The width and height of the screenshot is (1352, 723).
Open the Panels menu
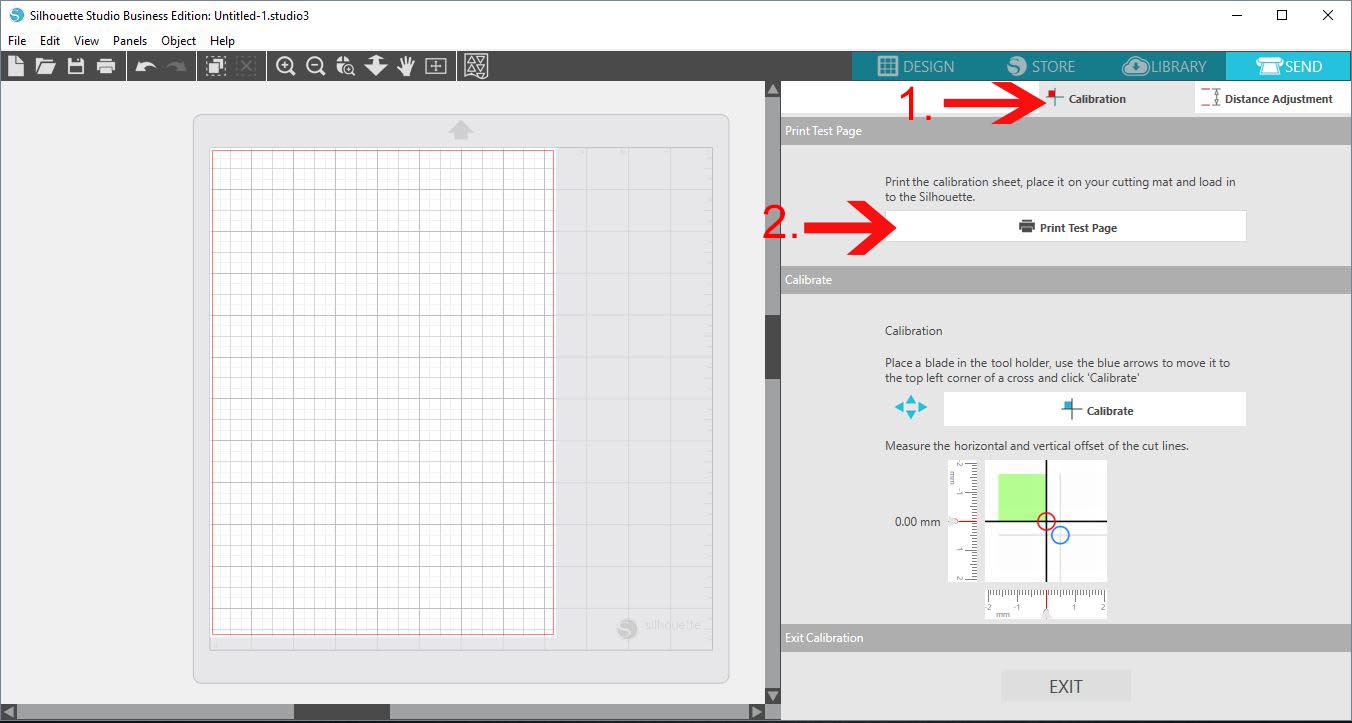pyautogui.click(x=130, y=41)
